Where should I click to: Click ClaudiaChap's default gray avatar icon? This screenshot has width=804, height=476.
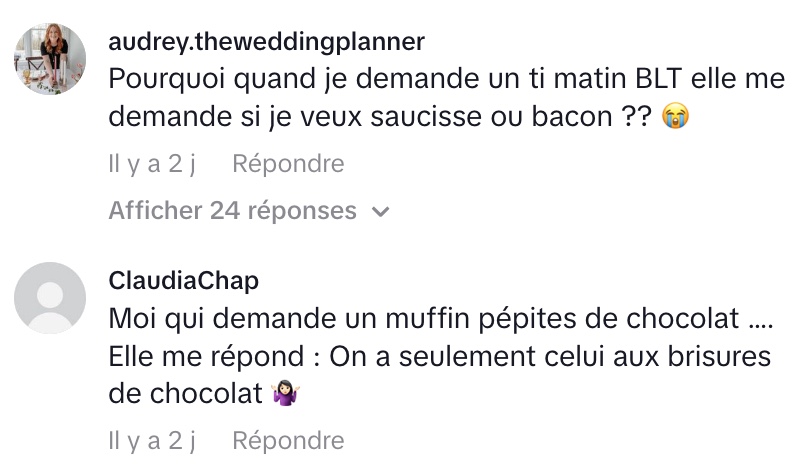[x=49, y=296]
